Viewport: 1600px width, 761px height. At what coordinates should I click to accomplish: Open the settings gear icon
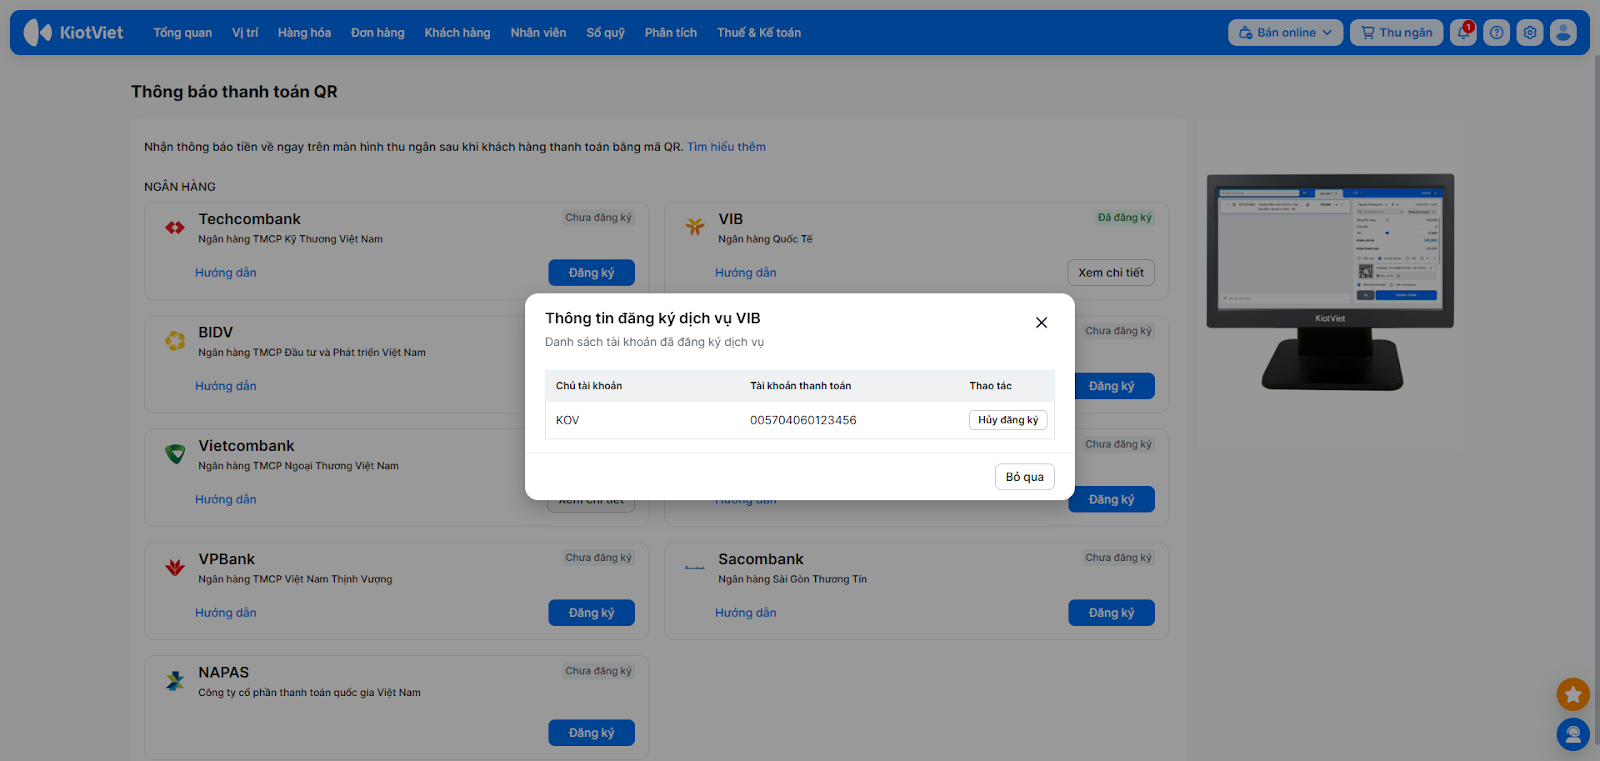pyautogui.click(x=1529, y=33)
